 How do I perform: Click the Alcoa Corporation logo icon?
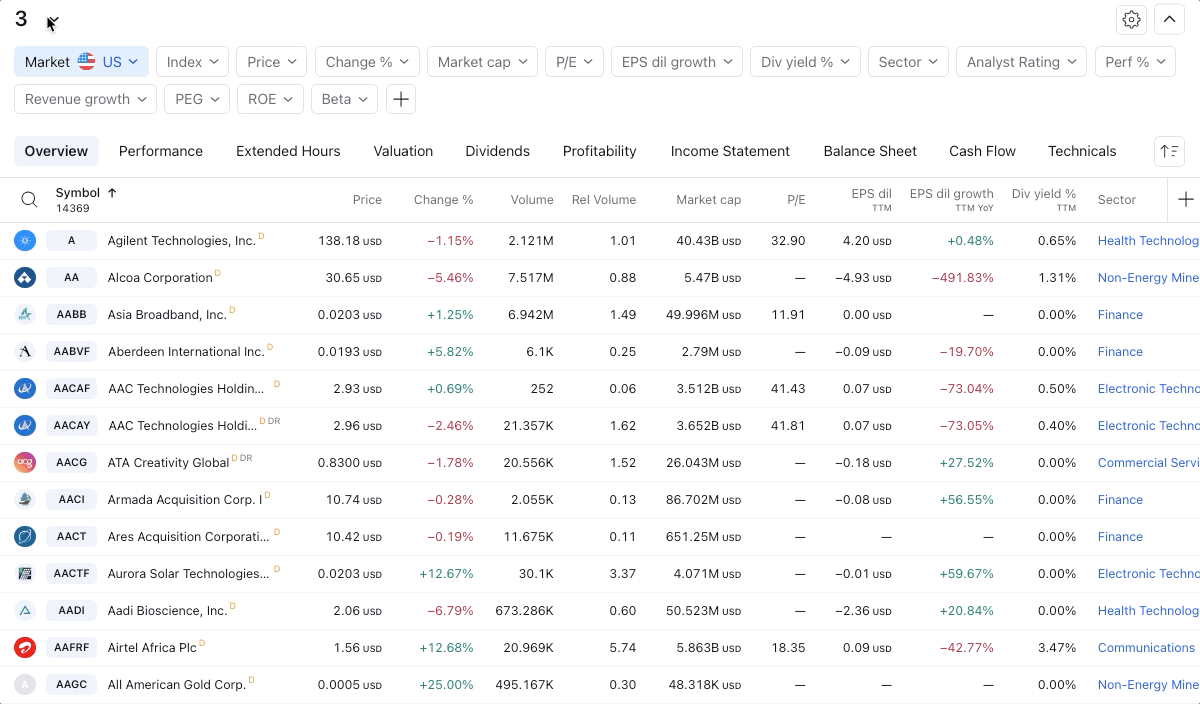[25, 278]
